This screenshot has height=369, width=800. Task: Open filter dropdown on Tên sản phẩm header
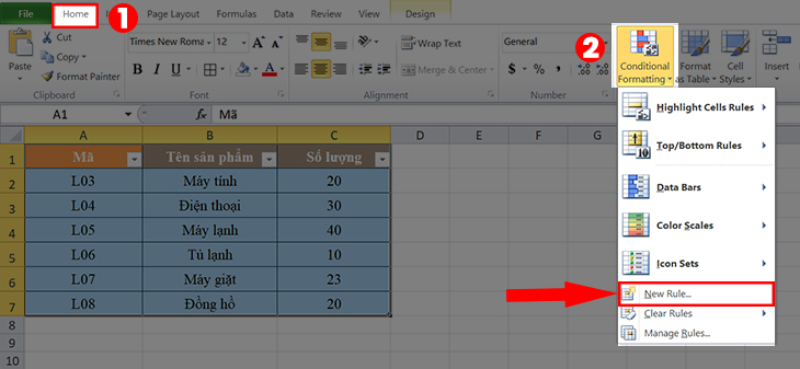coord(269,160)
